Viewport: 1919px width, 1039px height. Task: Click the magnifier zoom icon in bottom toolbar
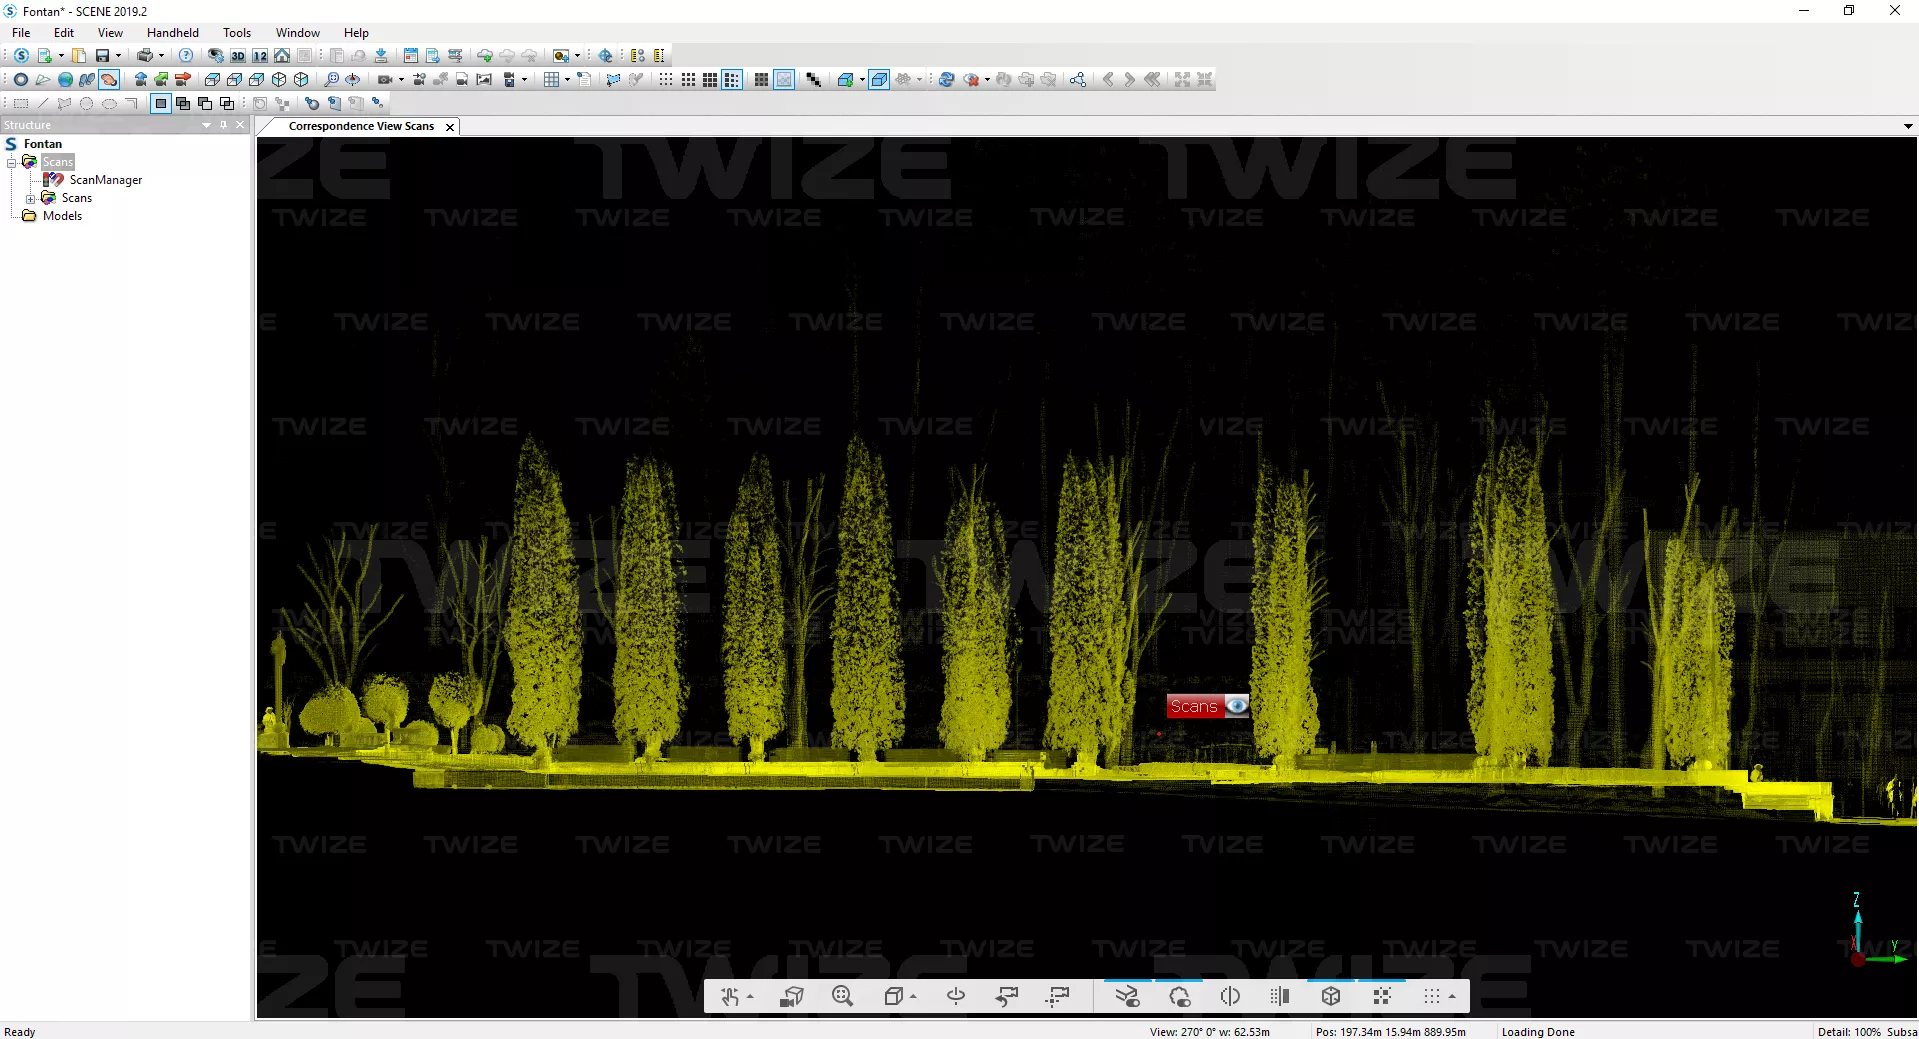click(842, 996)
